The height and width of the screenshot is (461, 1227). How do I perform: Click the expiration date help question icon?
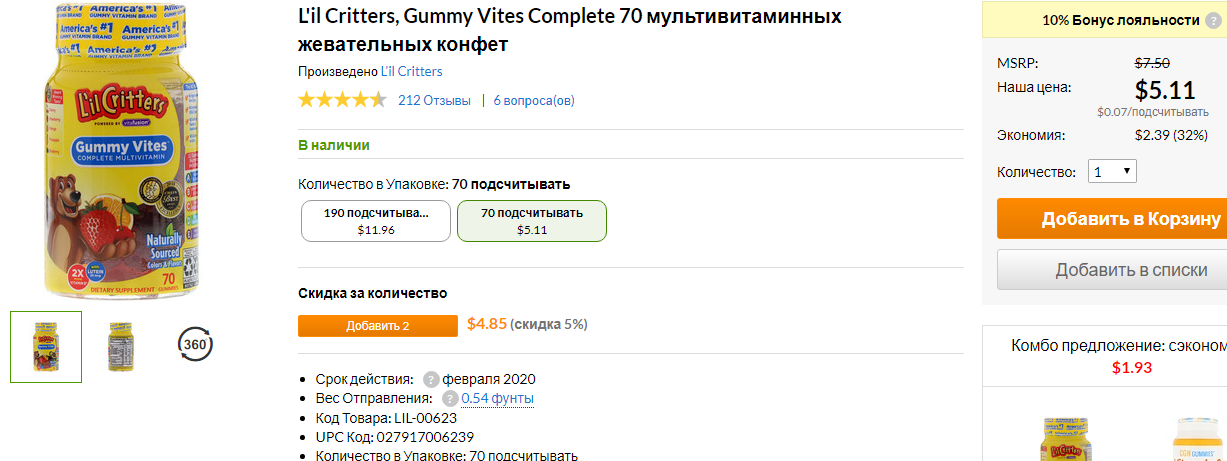tap(431, 379)
